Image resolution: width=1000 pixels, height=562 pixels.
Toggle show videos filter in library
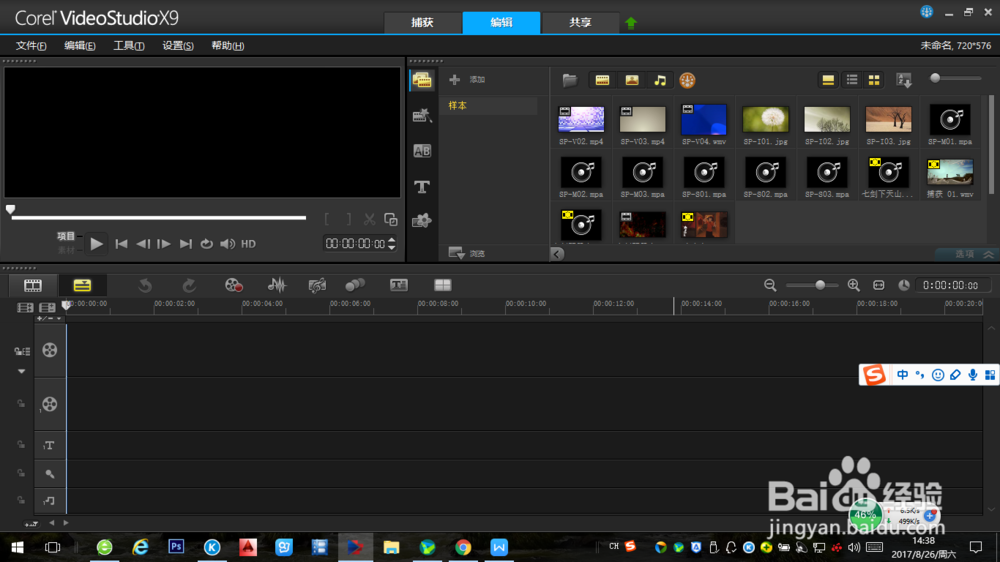coord(602,80)
